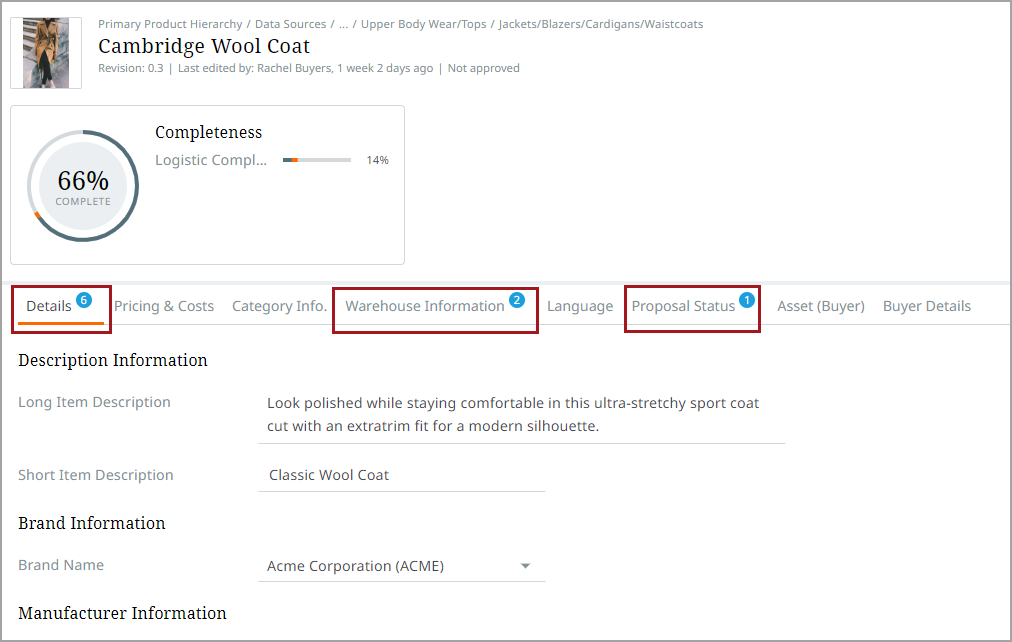The width and height of the screenshot is (1012, 642).
Task: Click the Logistic Completeness progress bar
Action: point(317,160)
